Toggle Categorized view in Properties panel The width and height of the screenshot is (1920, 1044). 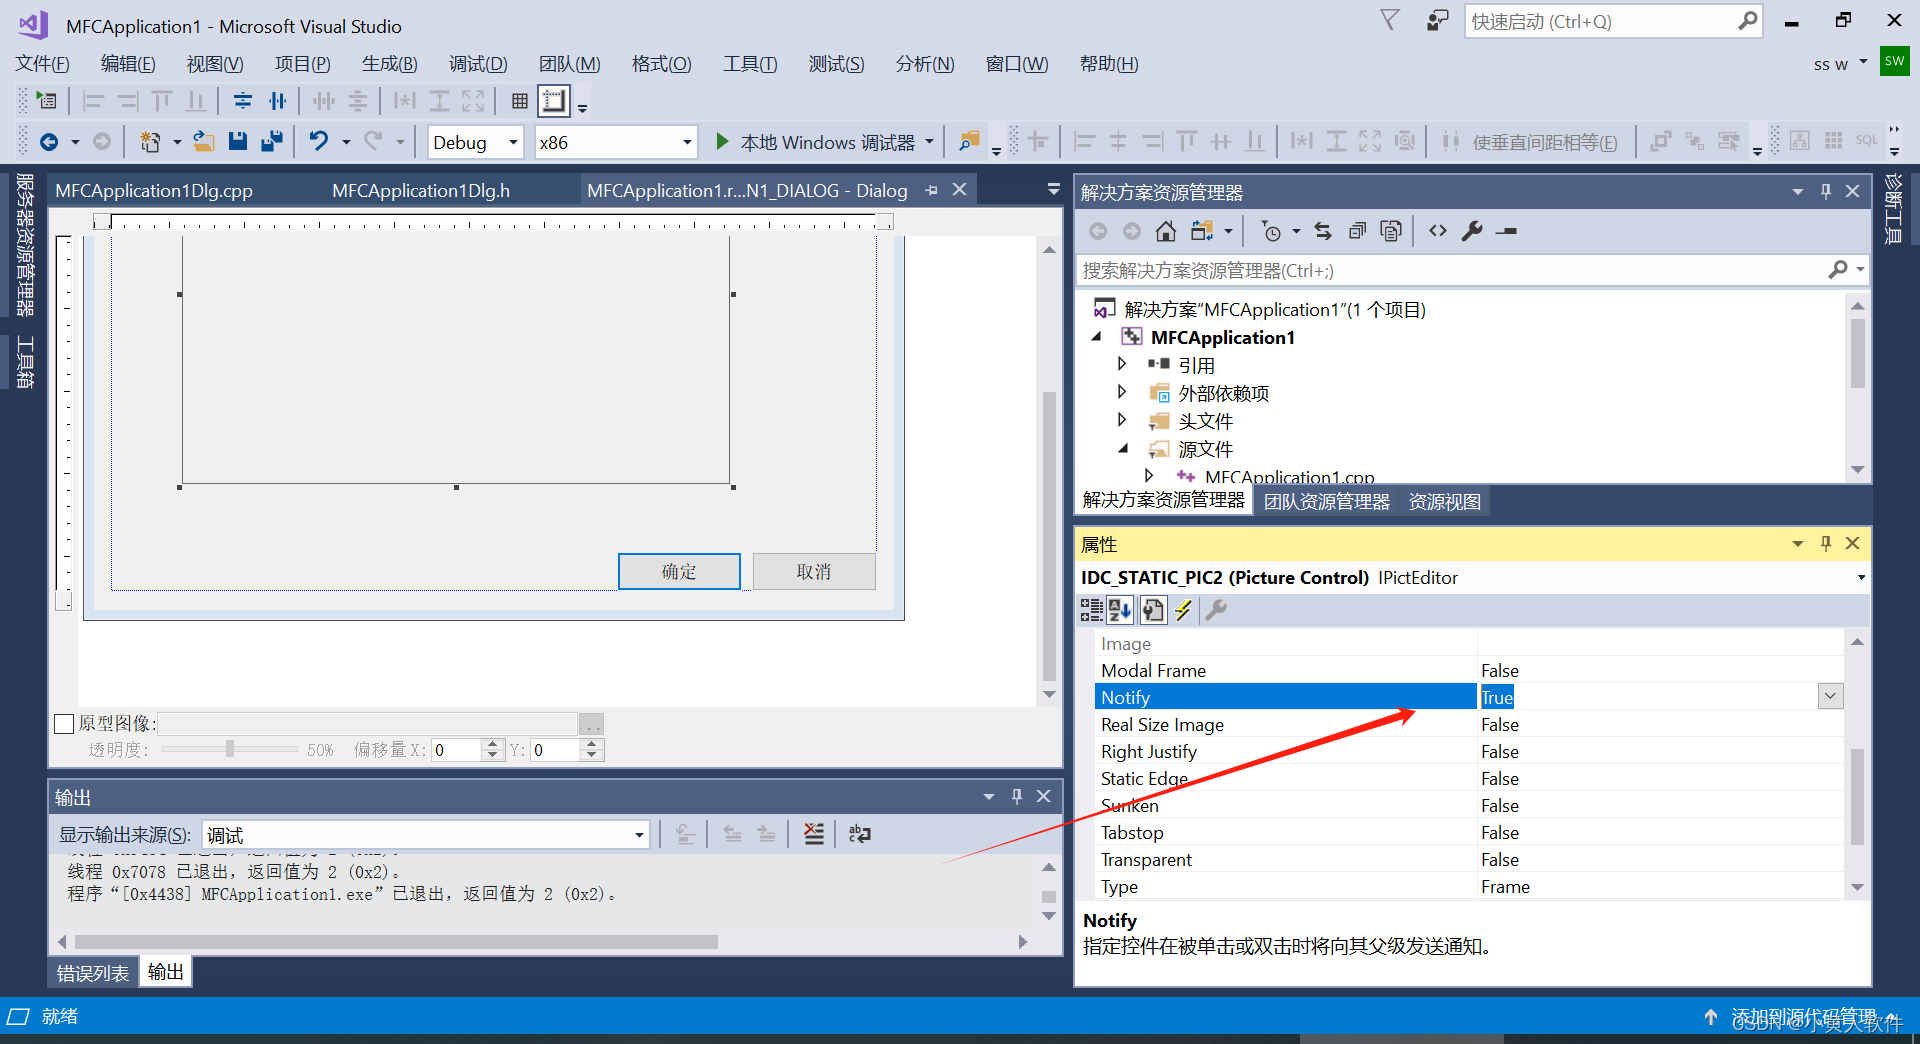tap(1091, 609)
